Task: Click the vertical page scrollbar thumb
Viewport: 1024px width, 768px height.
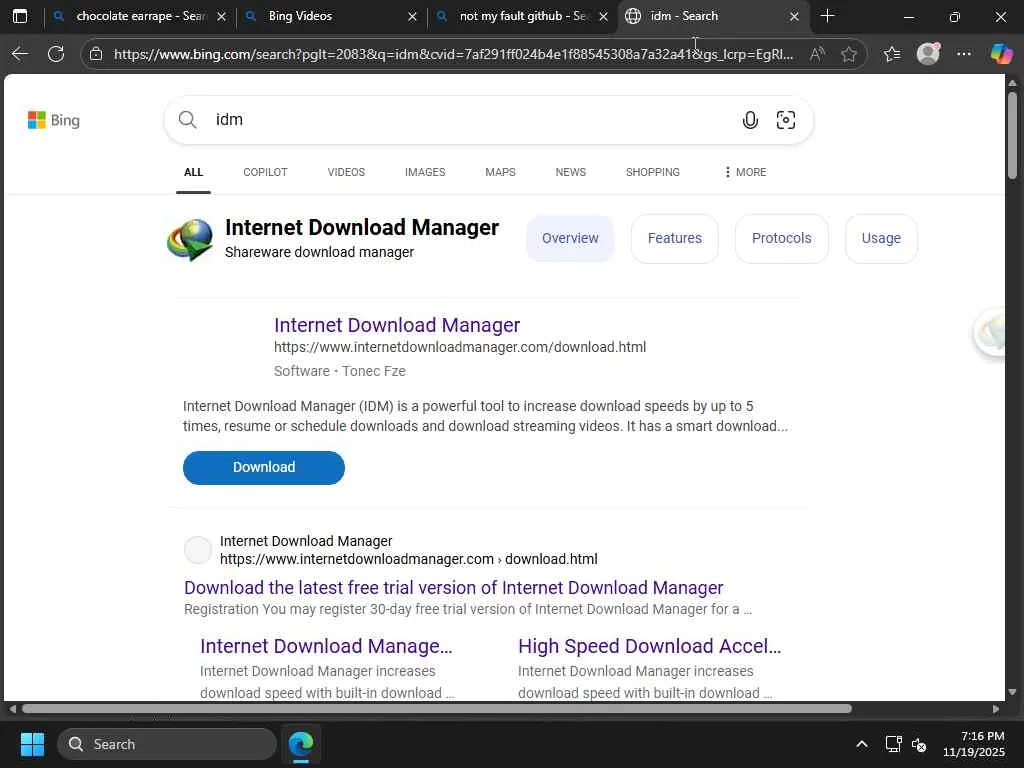Action: click(1012, 135)
